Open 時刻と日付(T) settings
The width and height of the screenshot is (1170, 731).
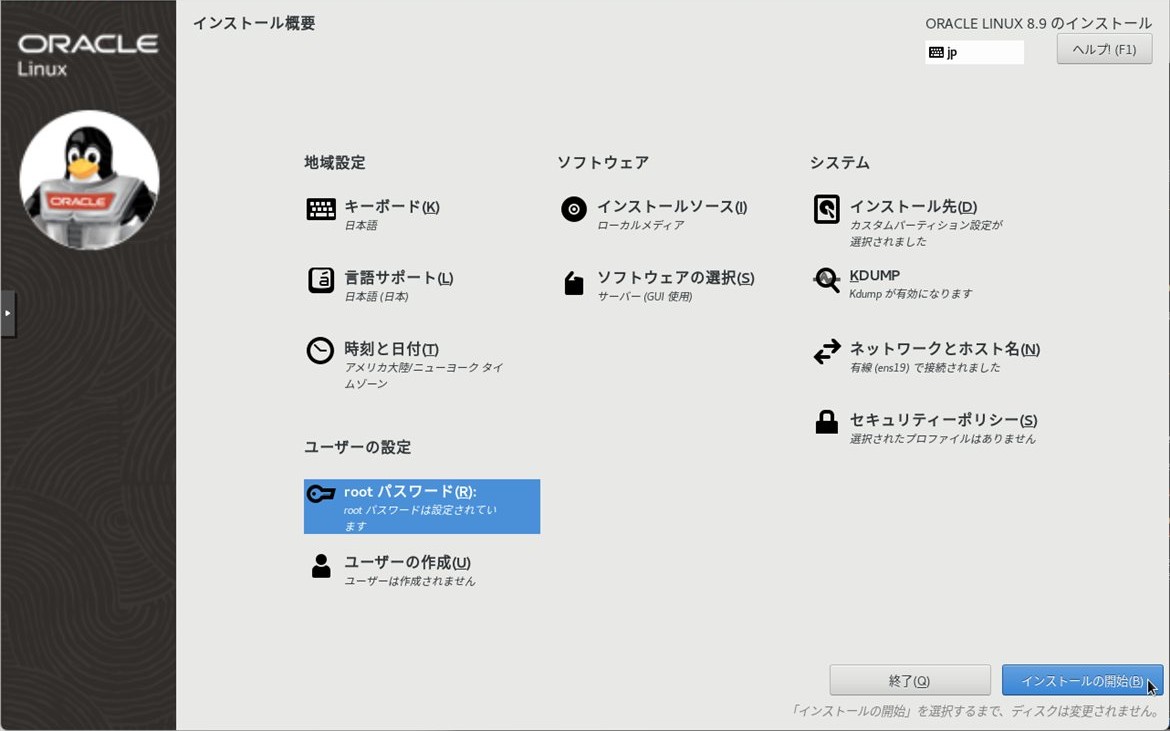[391, 348]
